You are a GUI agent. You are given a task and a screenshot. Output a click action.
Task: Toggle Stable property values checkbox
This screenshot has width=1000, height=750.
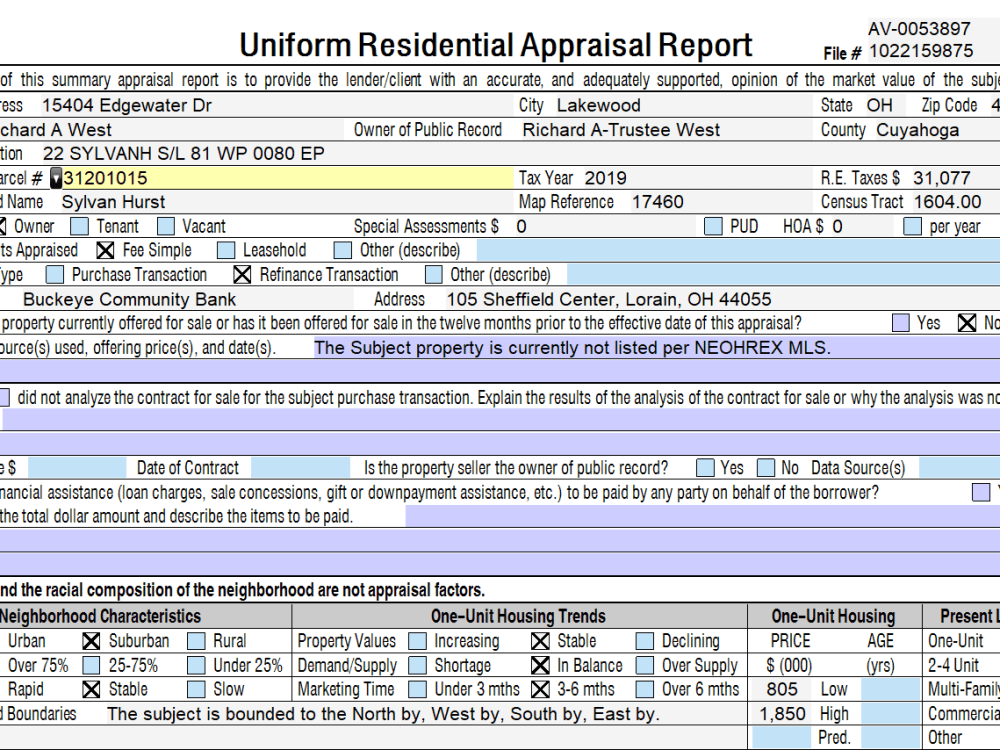point(540,641)
